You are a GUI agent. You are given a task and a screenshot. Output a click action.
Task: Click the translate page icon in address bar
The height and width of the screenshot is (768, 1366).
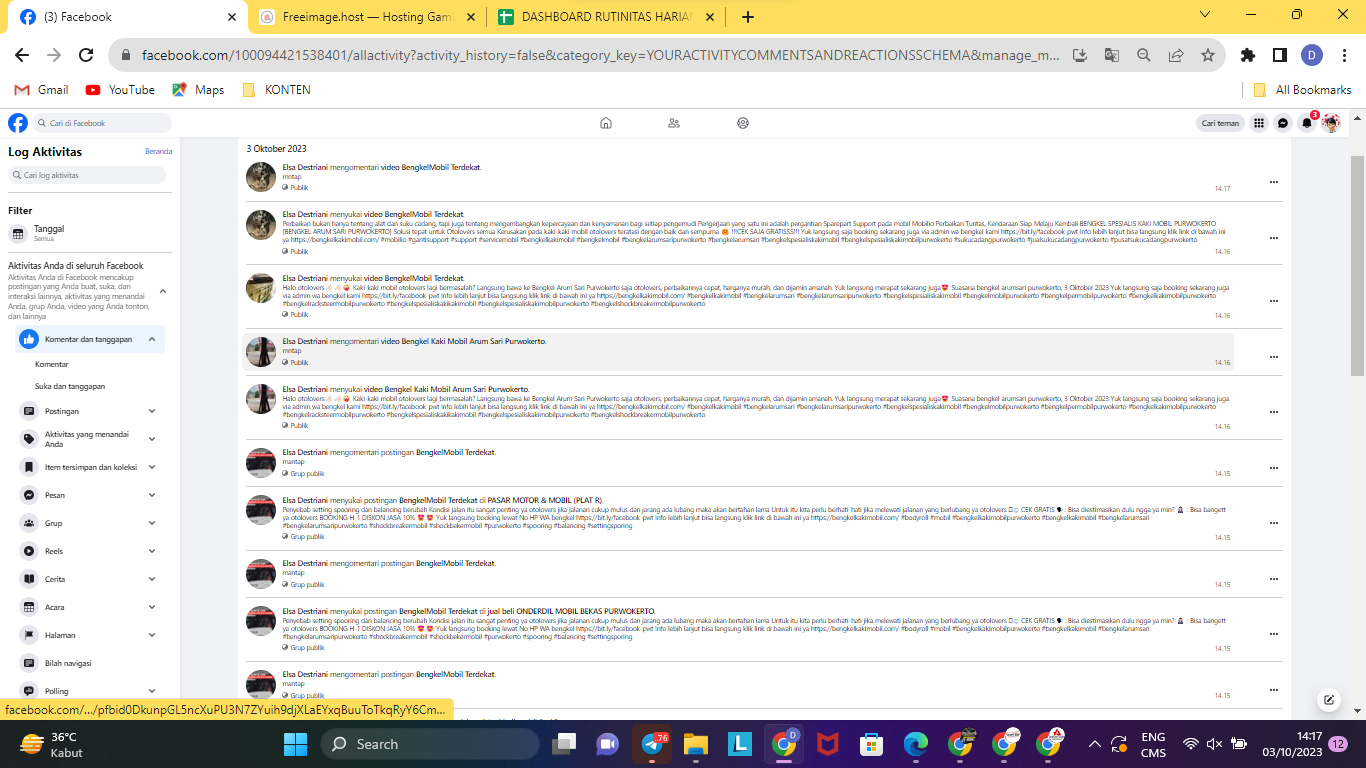coord(1112,55)
